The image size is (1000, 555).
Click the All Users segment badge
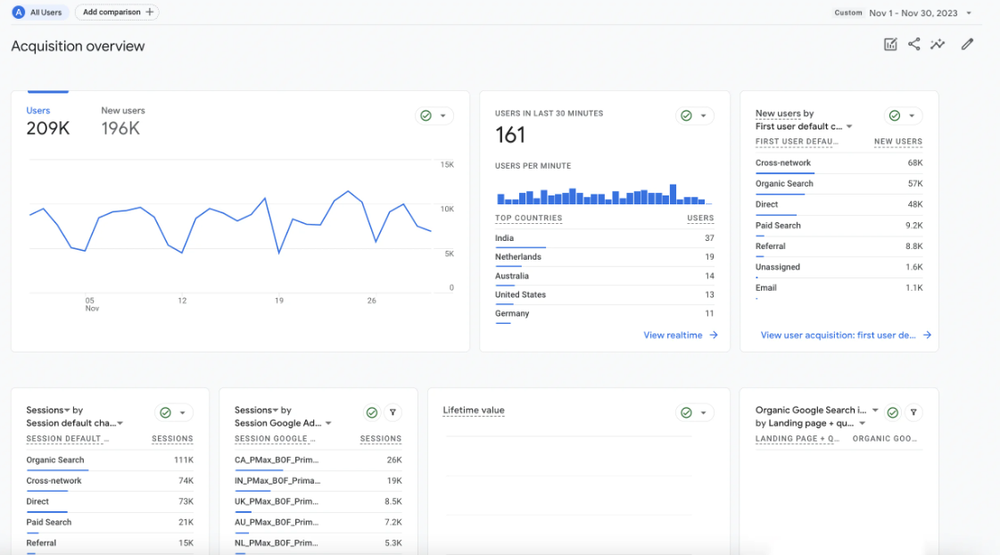point(38,12)
